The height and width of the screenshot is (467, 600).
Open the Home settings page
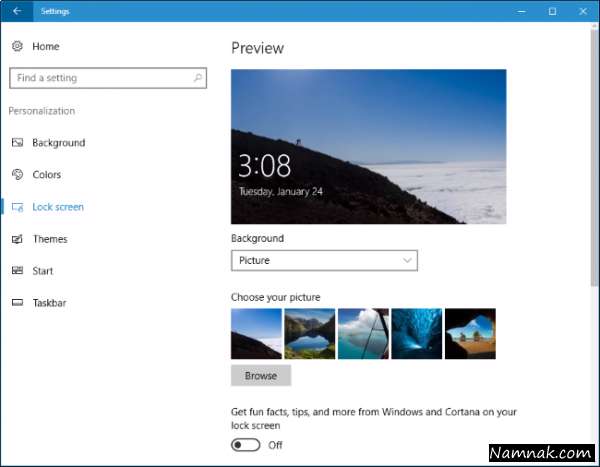(x=46, y=46)
